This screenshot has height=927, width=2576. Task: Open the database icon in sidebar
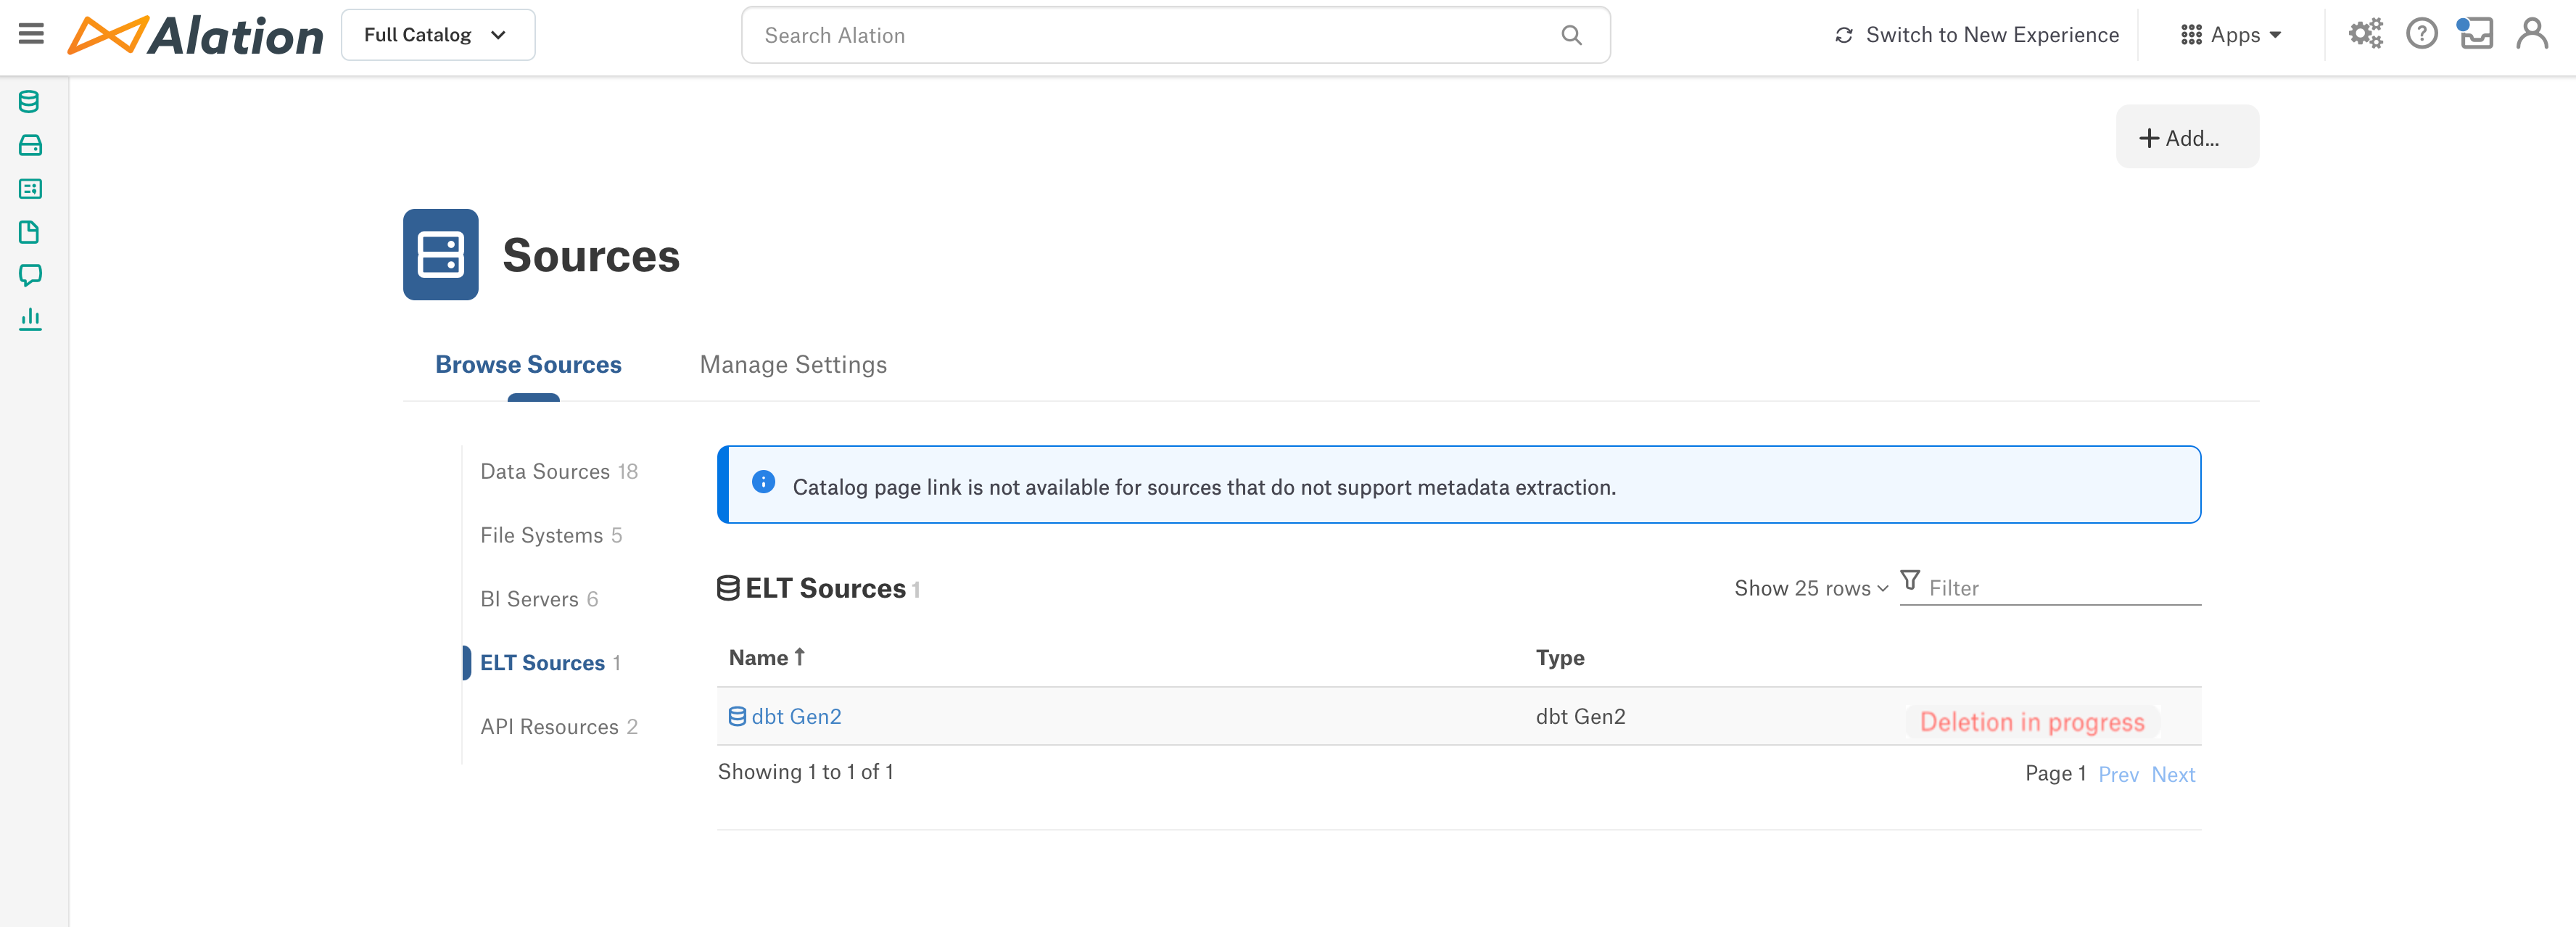click(30, 101)
